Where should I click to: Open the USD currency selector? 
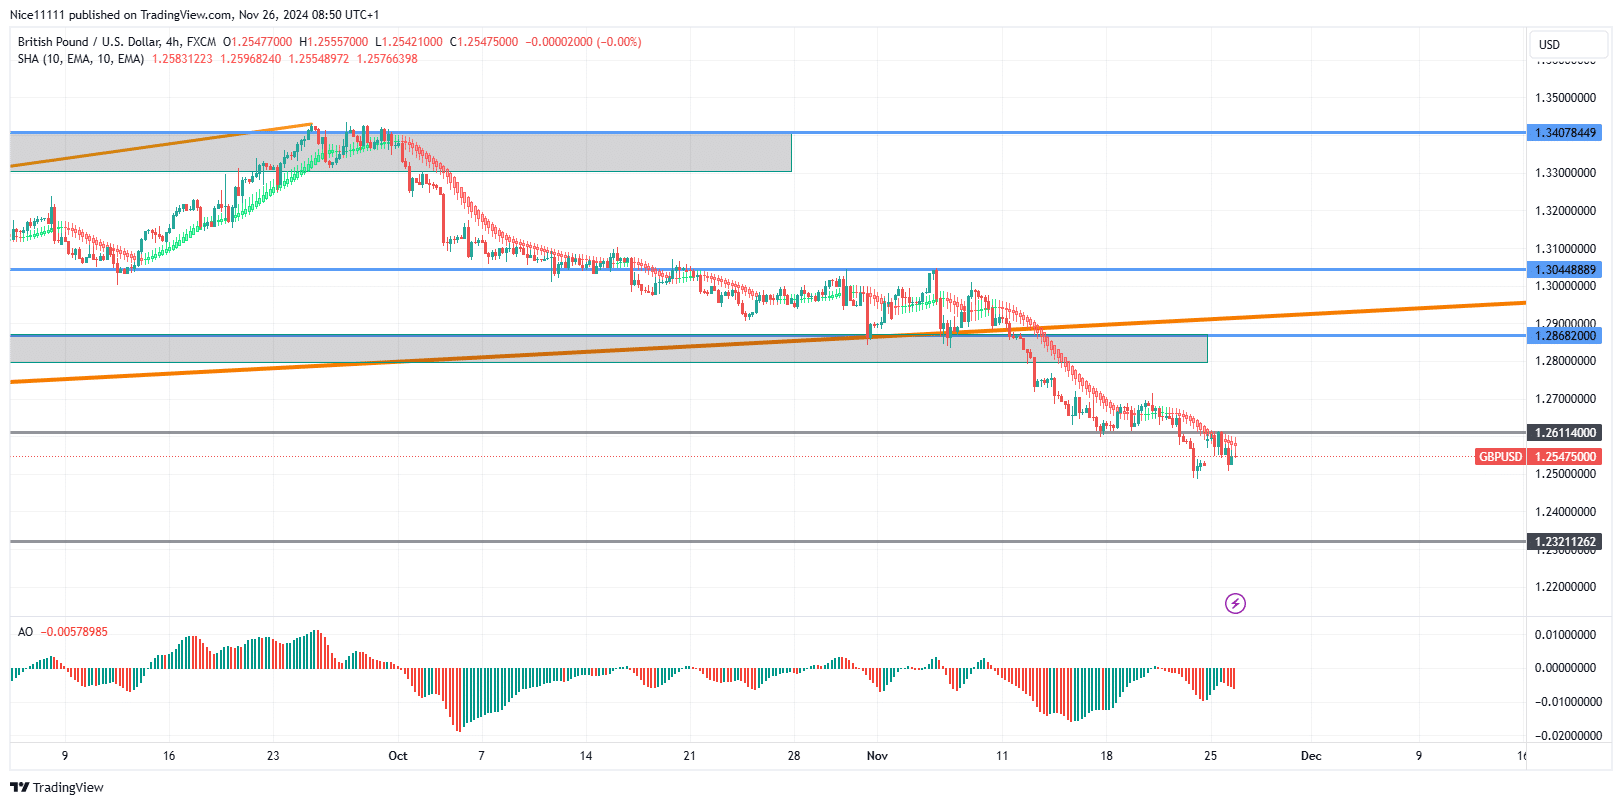click(x=1569, y=45)
